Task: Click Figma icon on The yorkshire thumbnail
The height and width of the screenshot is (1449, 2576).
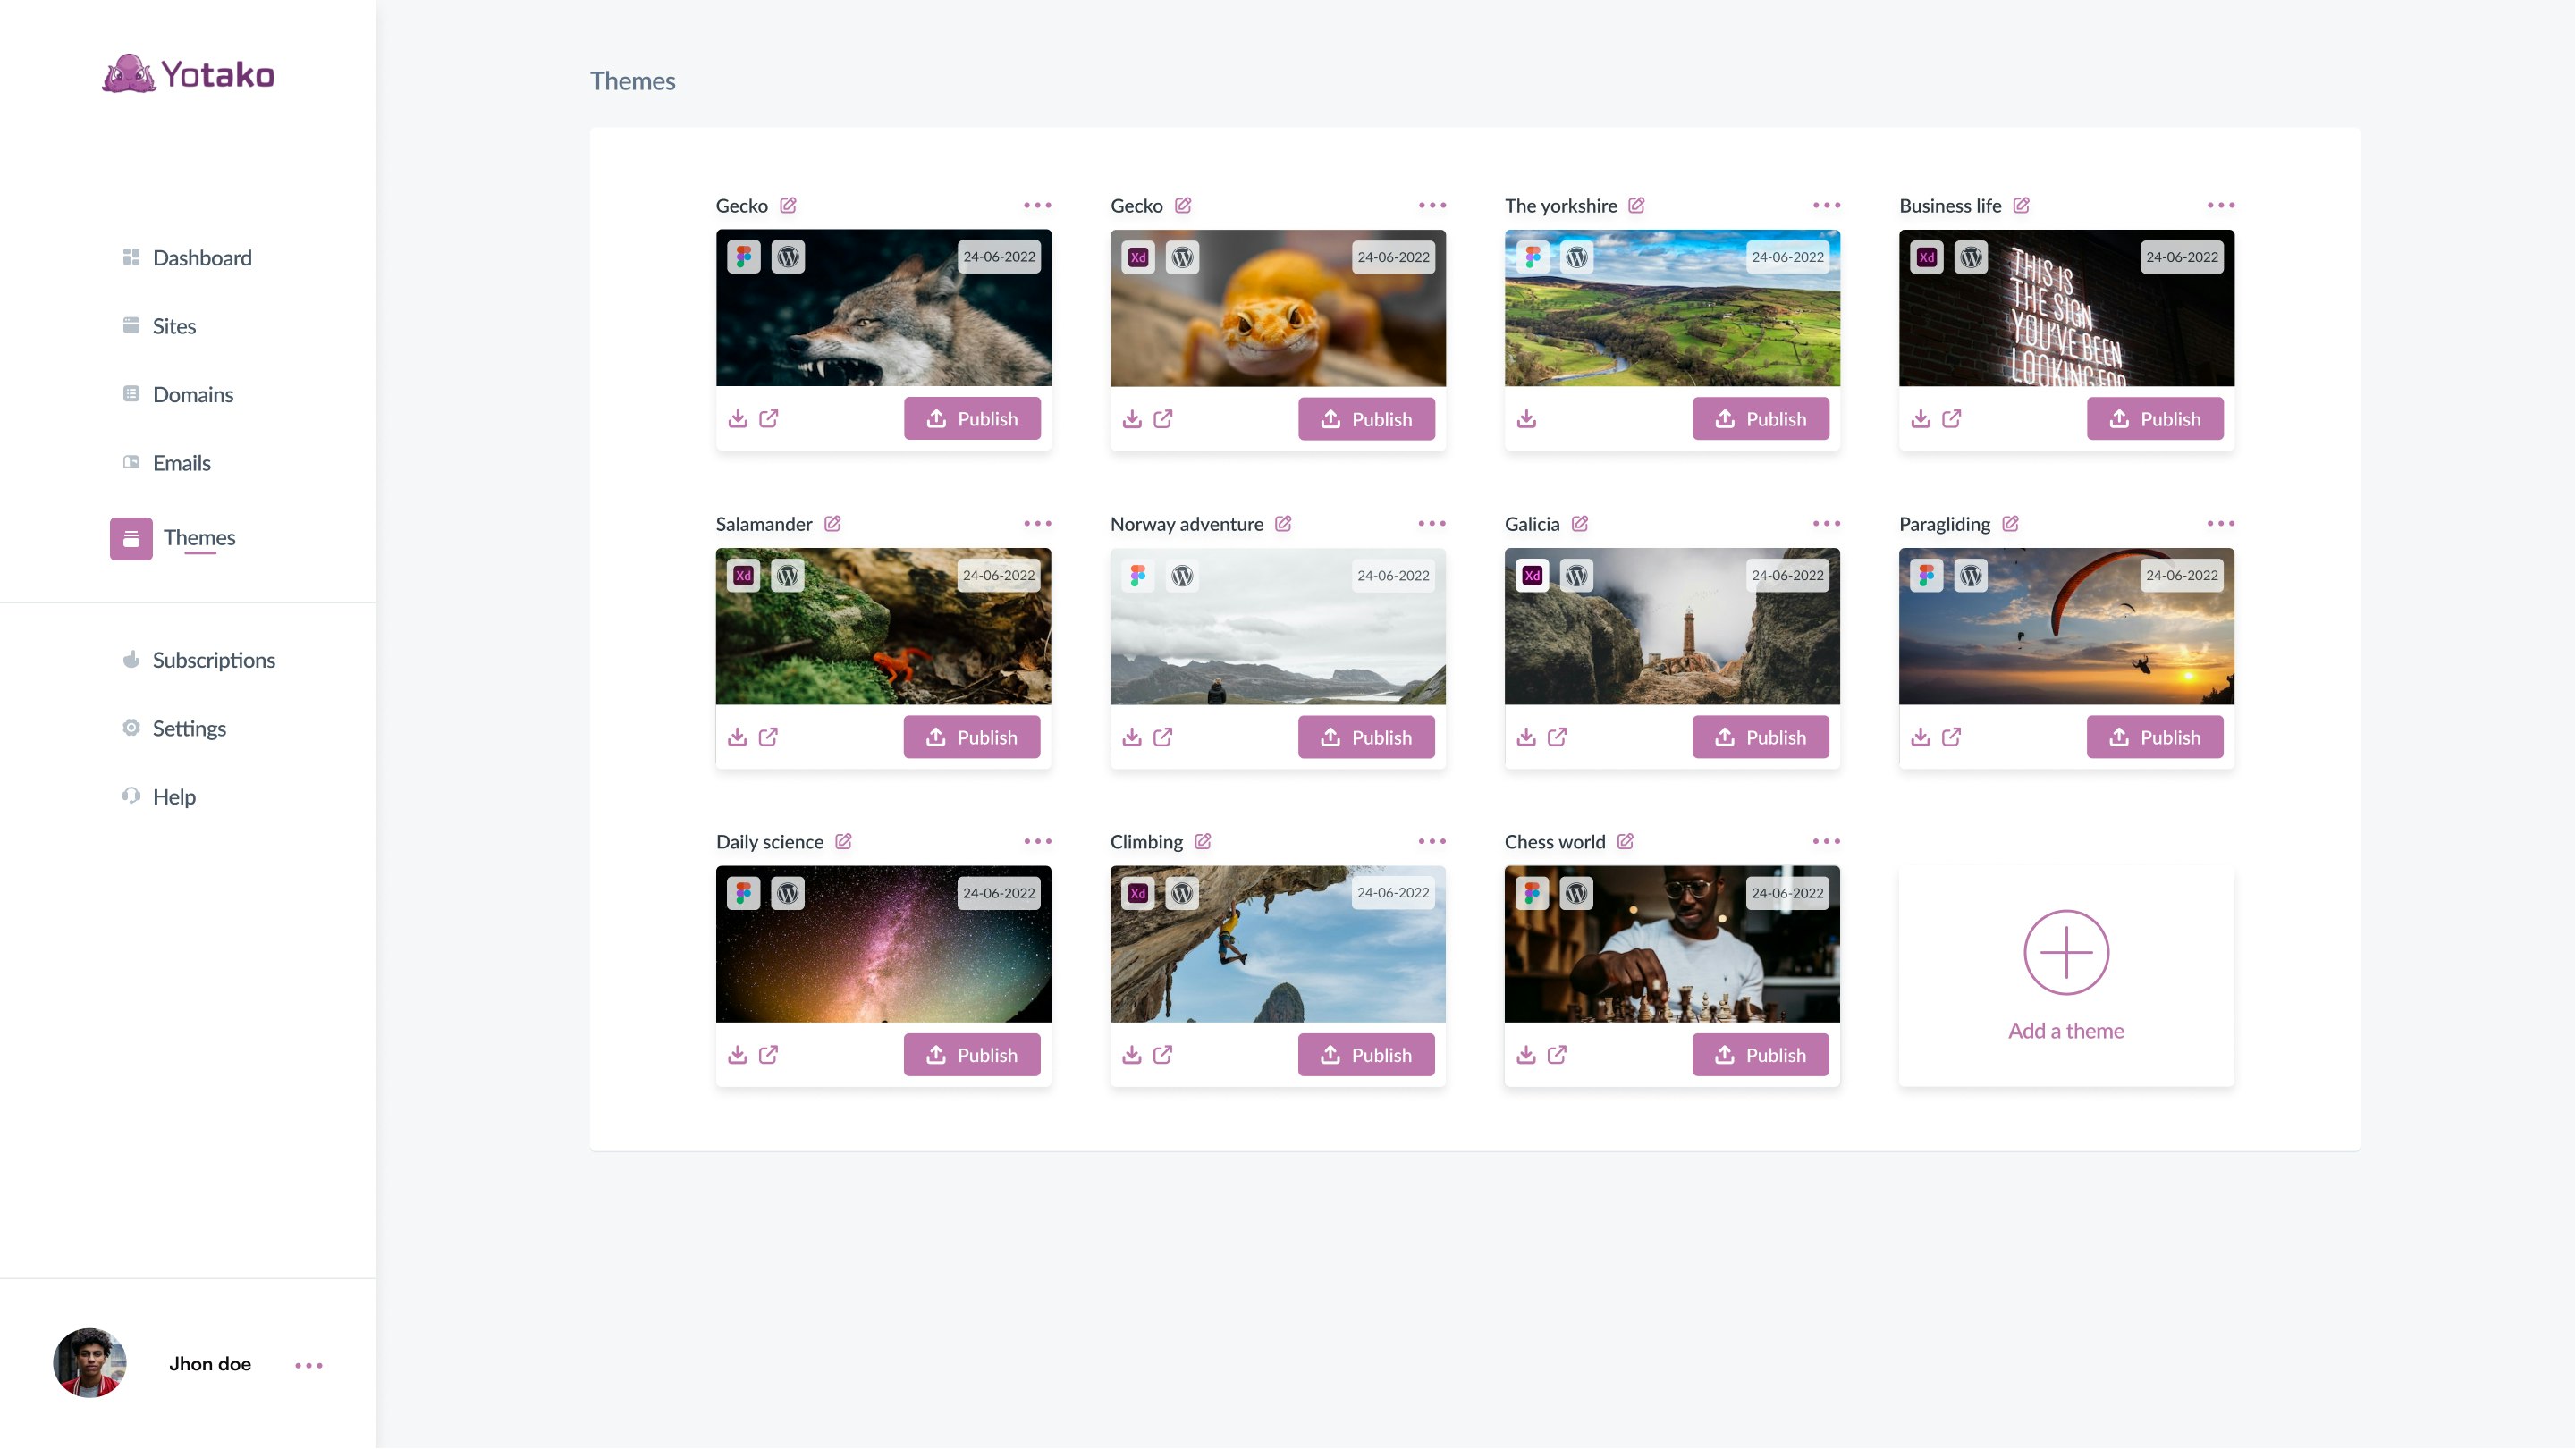Action: pos(1533,257)
